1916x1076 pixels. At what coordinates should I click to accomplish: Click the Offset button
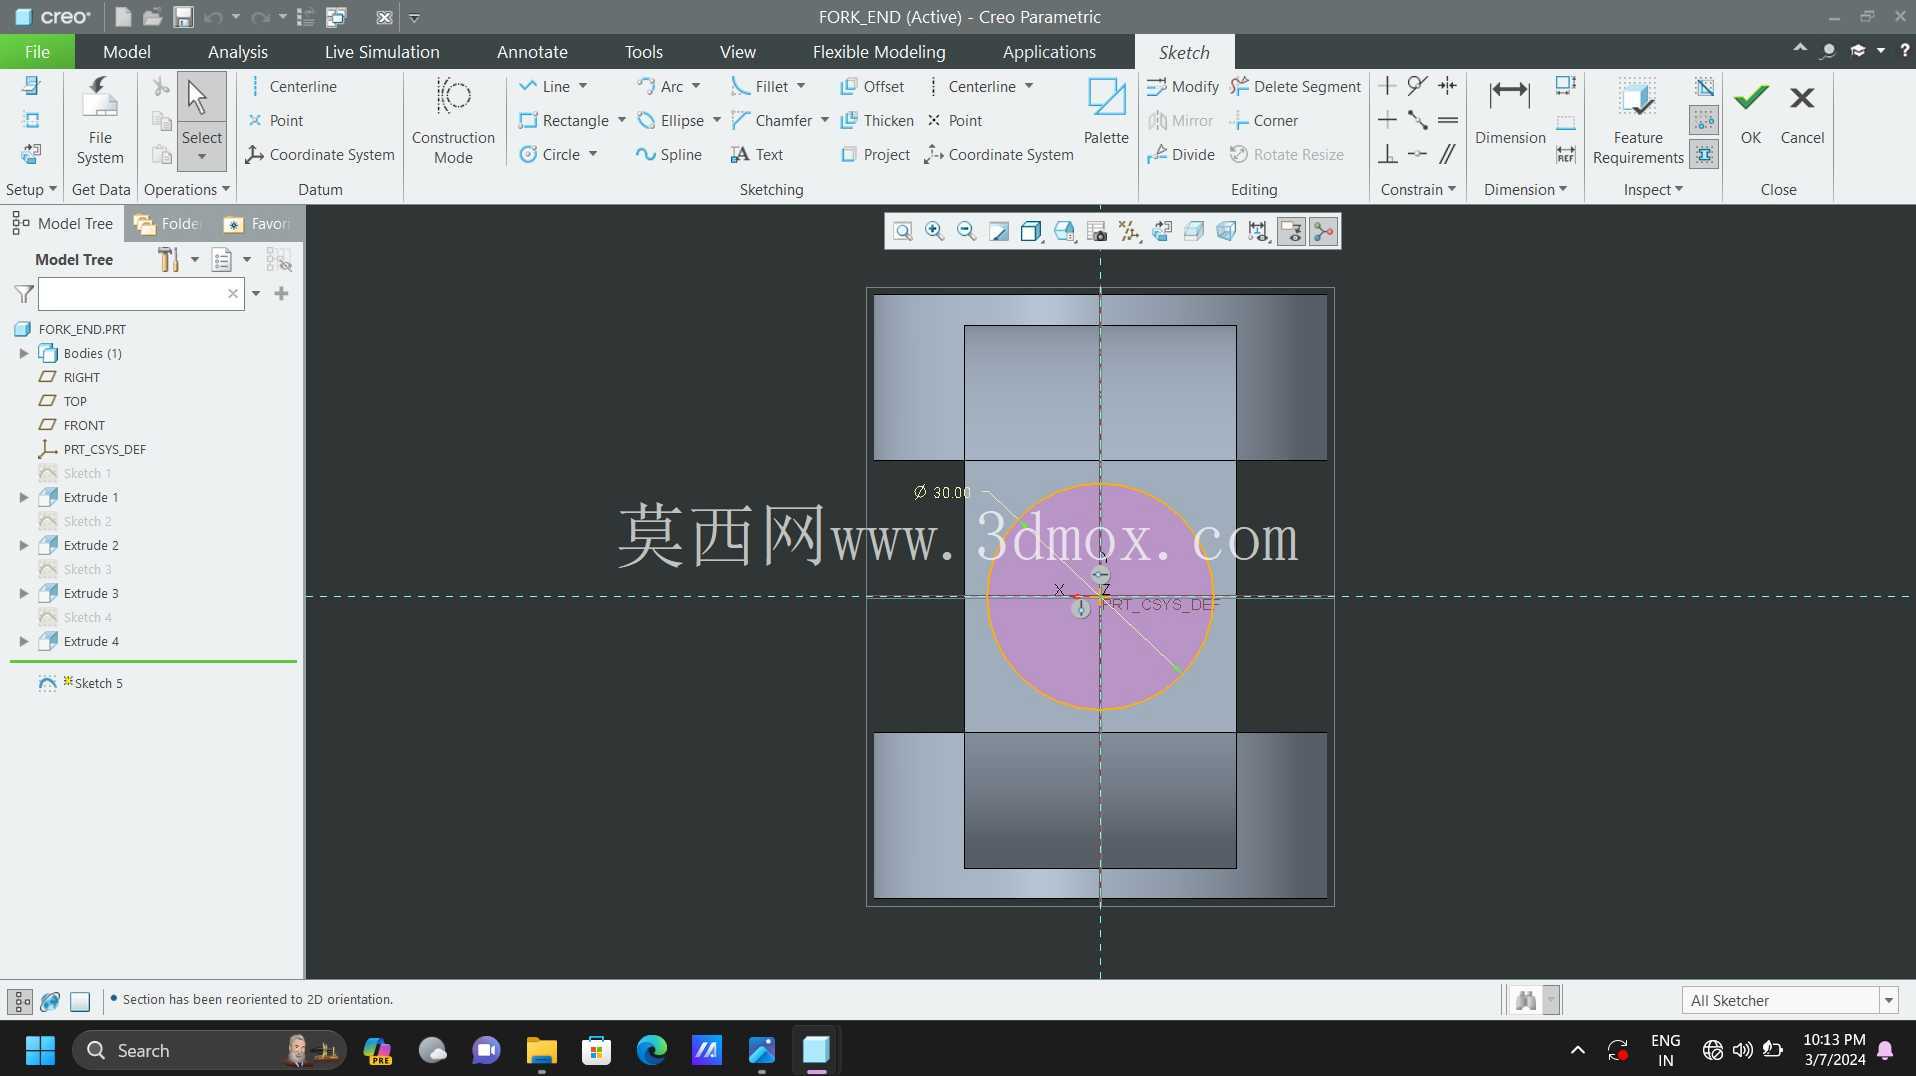[872, 87]
